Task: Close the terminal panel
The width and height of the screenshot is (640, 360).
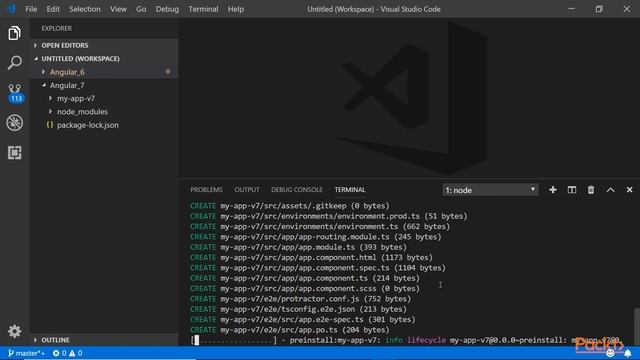Action: point(629,190)
